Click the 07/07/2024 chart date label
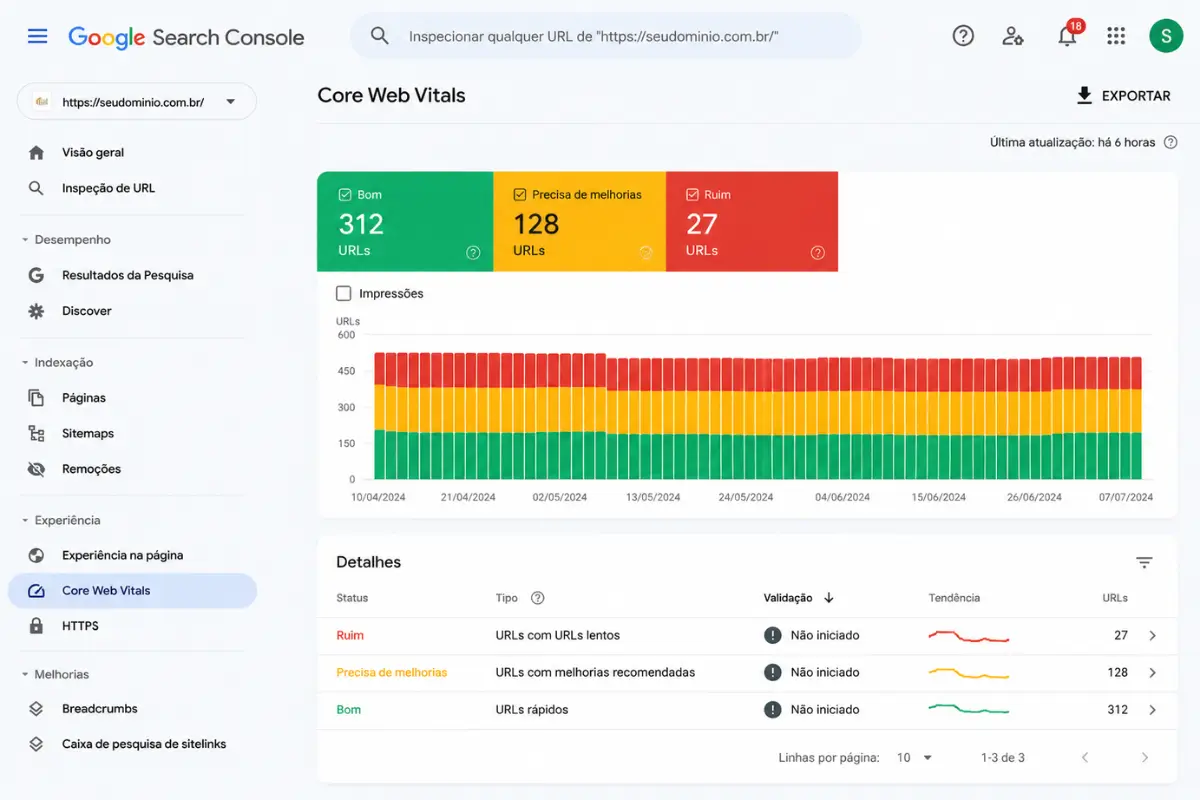 (1128, 497)
